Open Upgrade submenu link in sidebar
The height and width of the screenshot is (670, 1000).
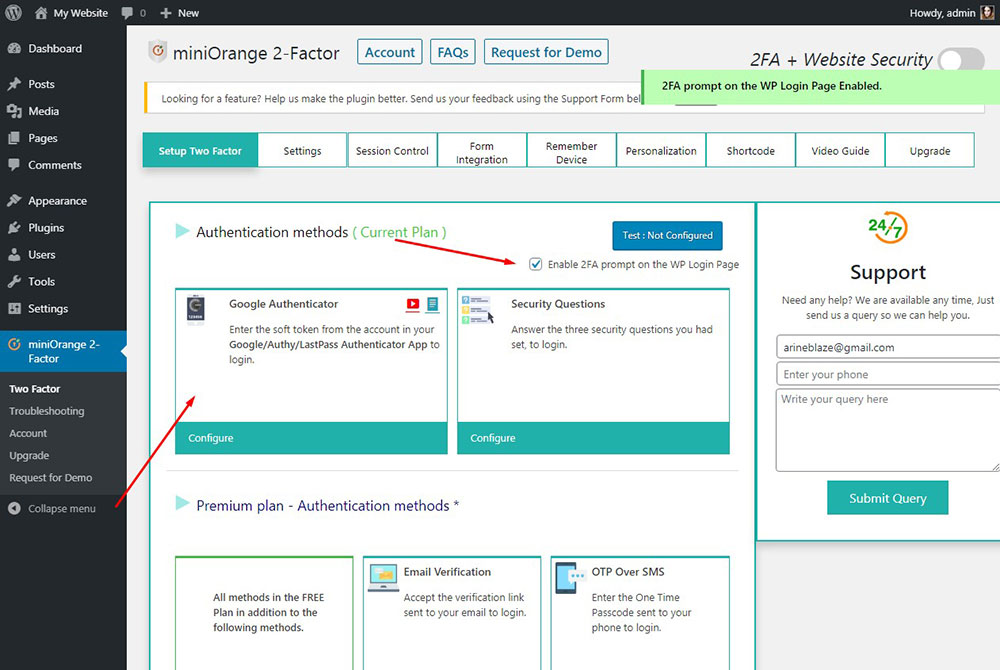(29, 456)
